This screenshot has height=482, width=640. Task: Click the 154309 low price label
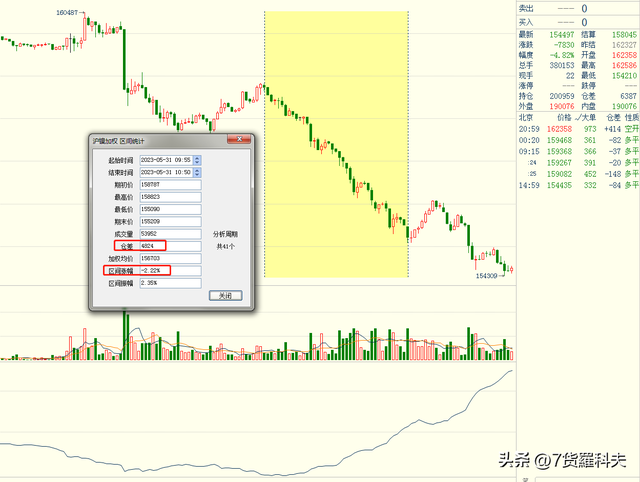pyautogui.click(x=486, y=276)
